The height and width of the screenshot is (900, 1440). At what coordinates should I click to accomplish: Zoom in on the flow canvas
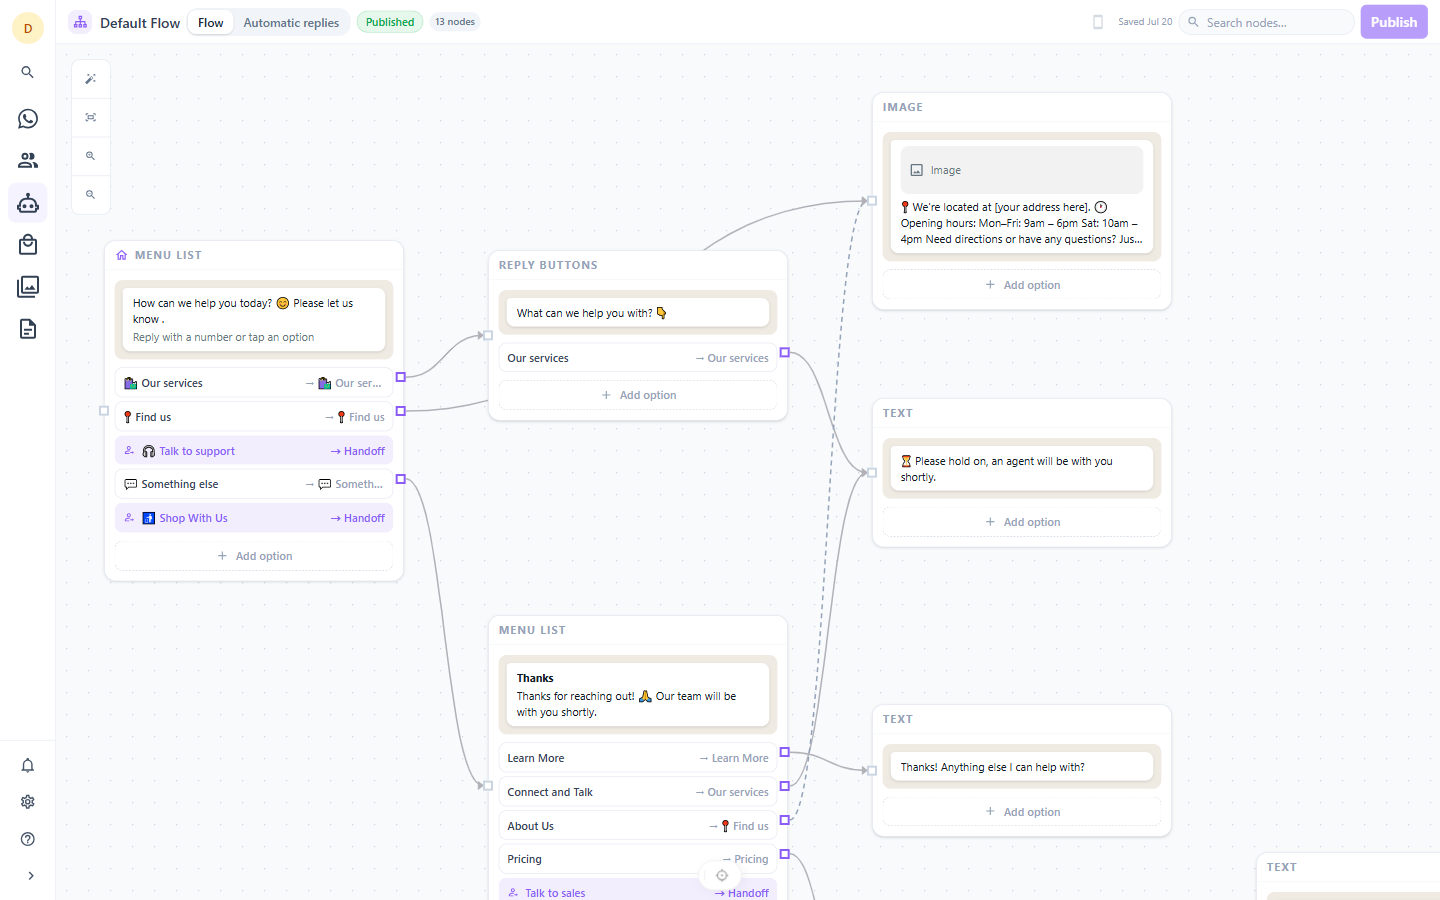pyautogui.click(x=91, y=156)
